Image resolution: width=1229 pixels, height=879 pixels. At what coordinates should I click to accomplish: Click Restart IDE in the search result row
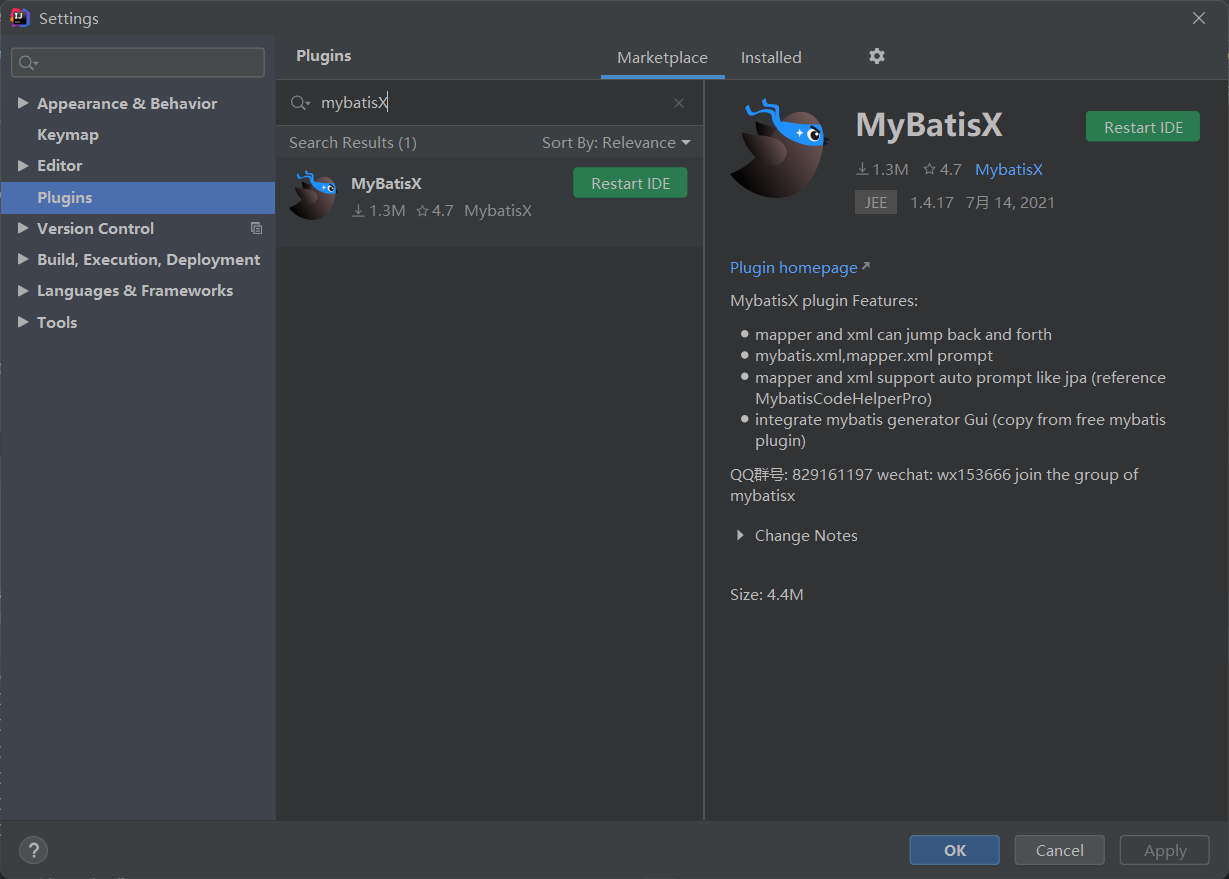tap(630, 183)
